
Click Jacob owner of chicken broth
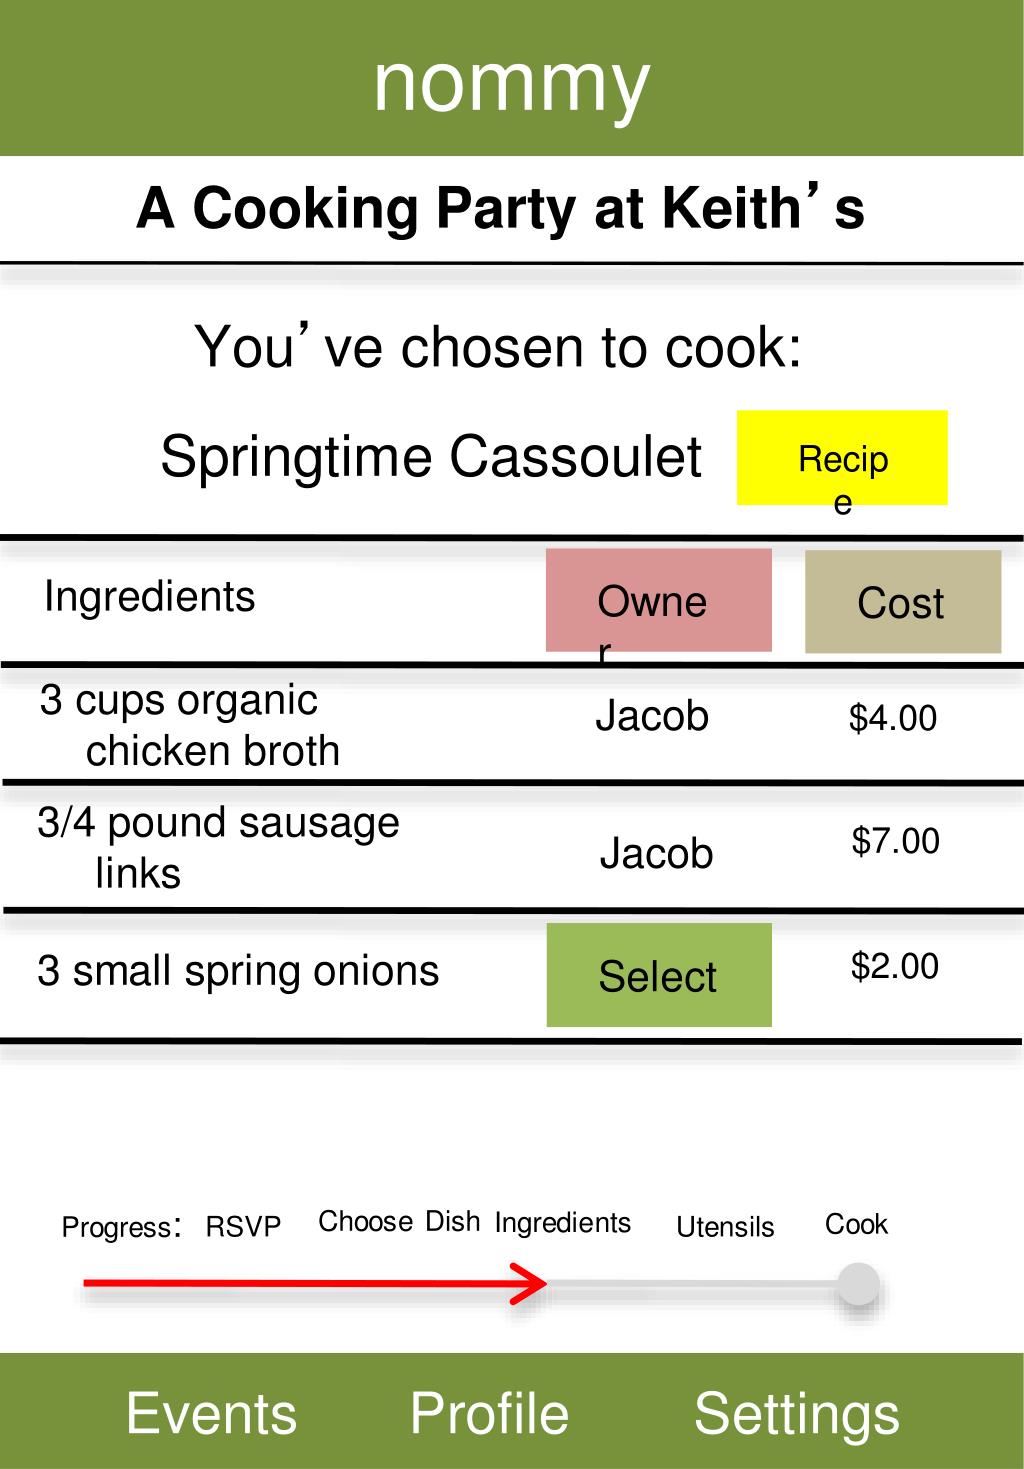coord(652,716)
